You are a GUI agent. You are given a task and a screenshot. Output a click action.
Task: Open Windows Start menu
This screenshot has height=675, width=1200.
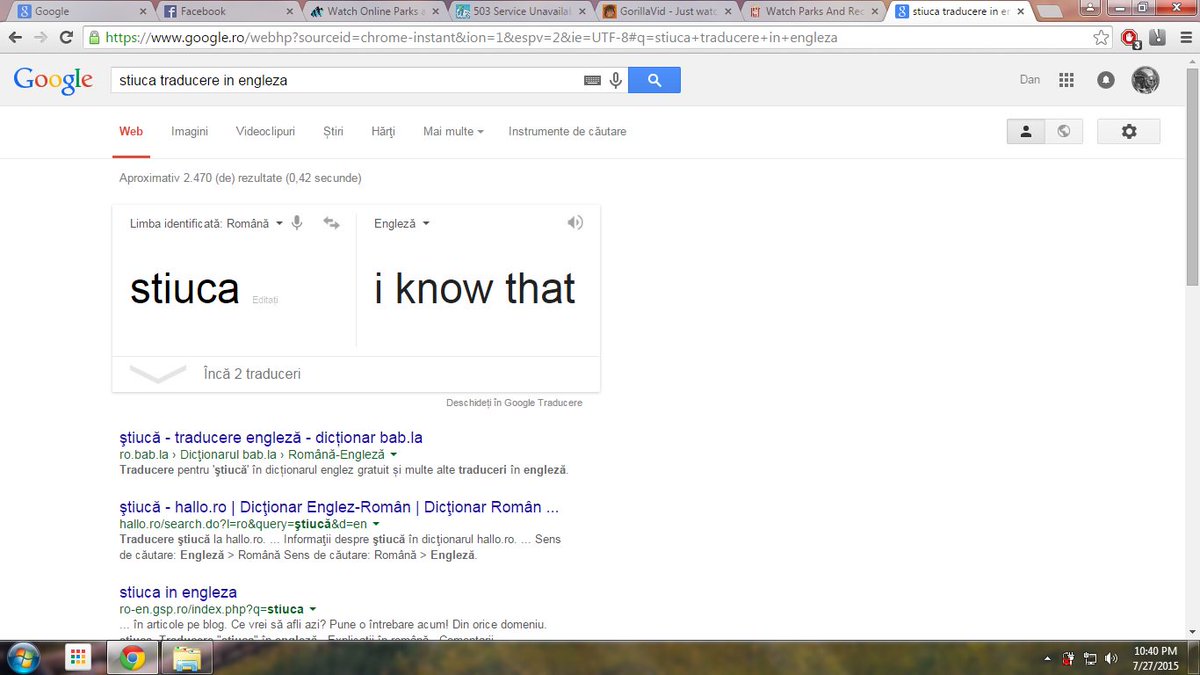click(23, 658)
